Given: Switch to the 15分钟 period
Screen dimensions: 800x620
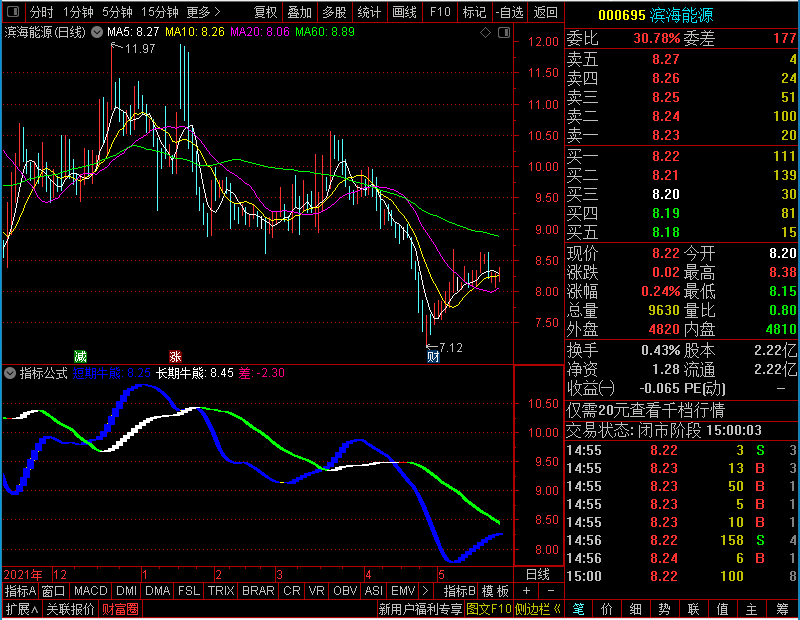Looking at the screenshot, I should 159,12.
